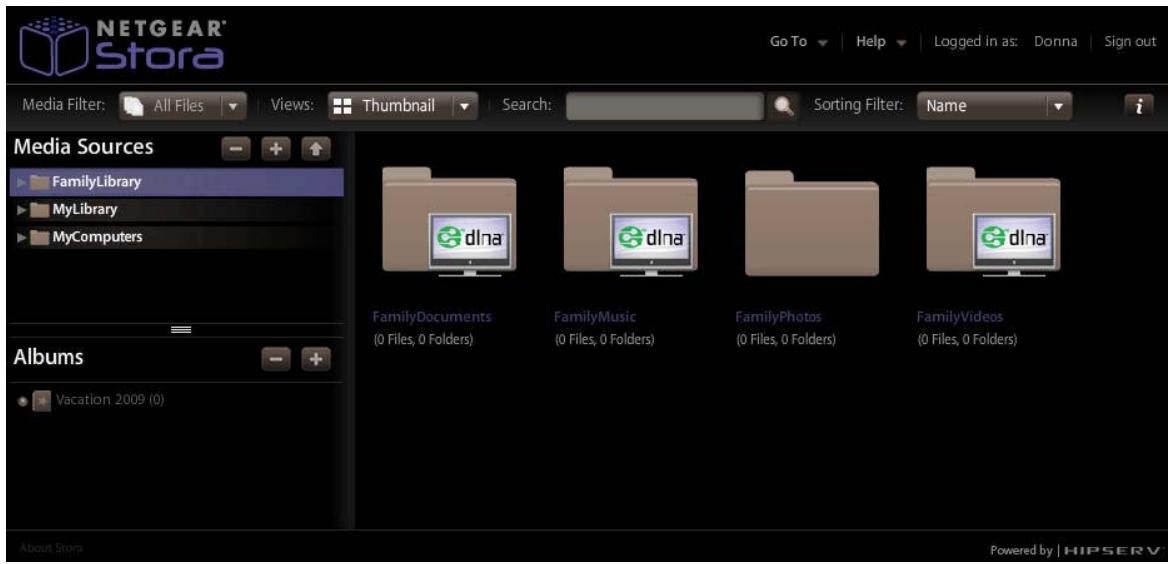Click the panel splitter handle above Albums
This screenshot has width=1173, height=564.
(x=181, y=330)
